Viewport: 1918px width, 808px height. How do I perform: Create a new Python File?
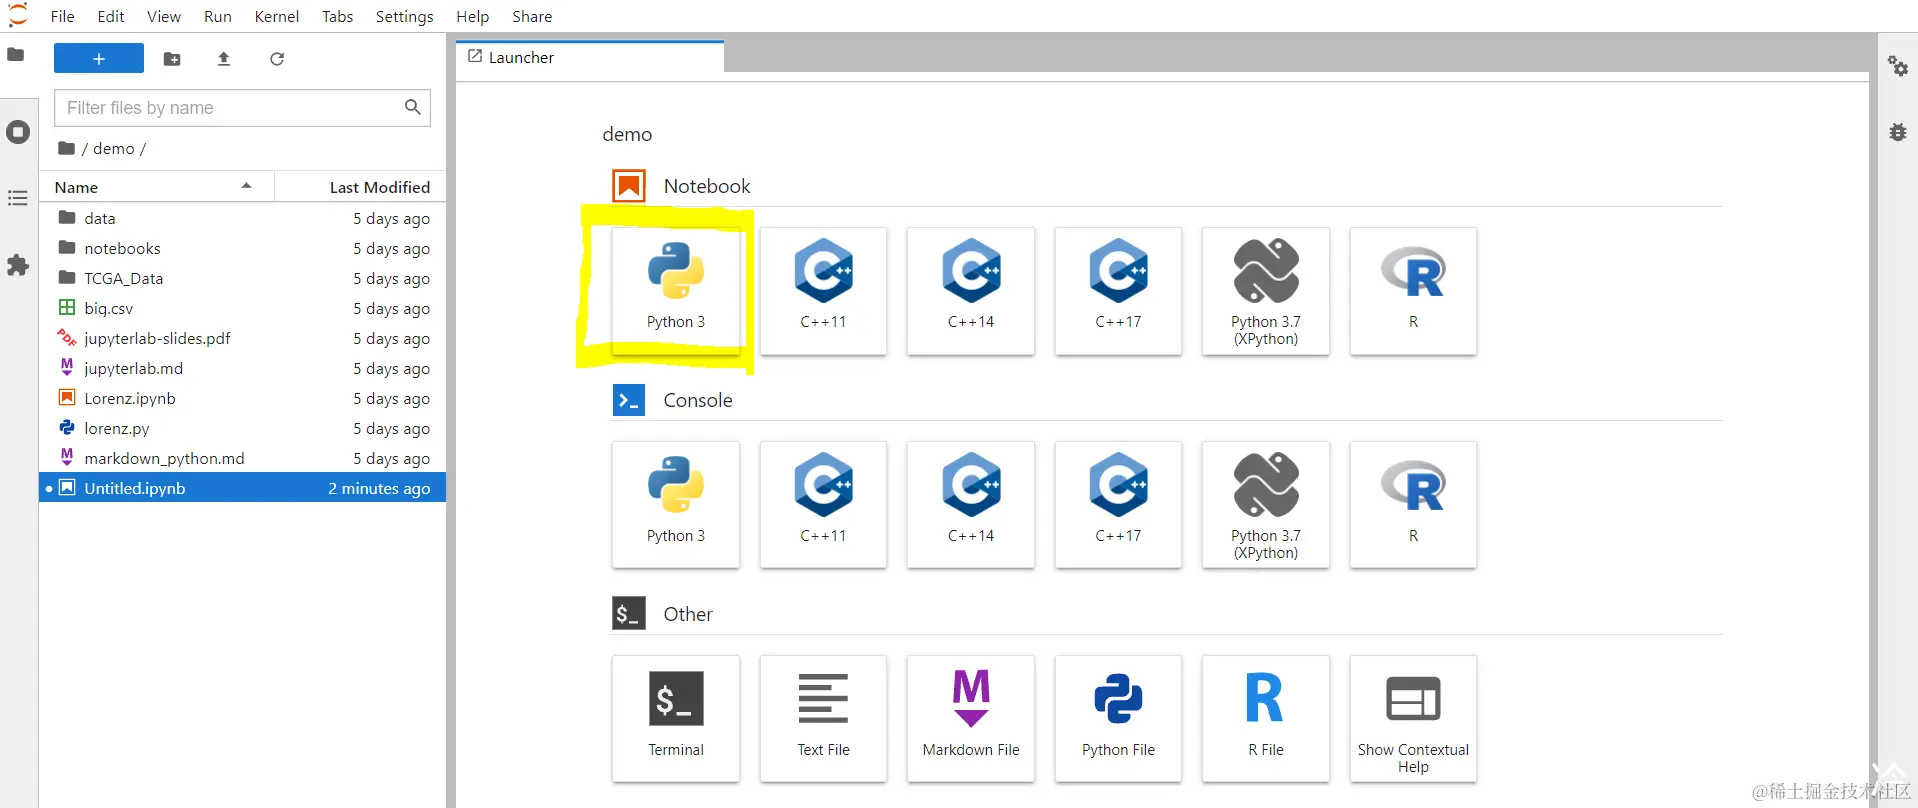(1118, 719)
